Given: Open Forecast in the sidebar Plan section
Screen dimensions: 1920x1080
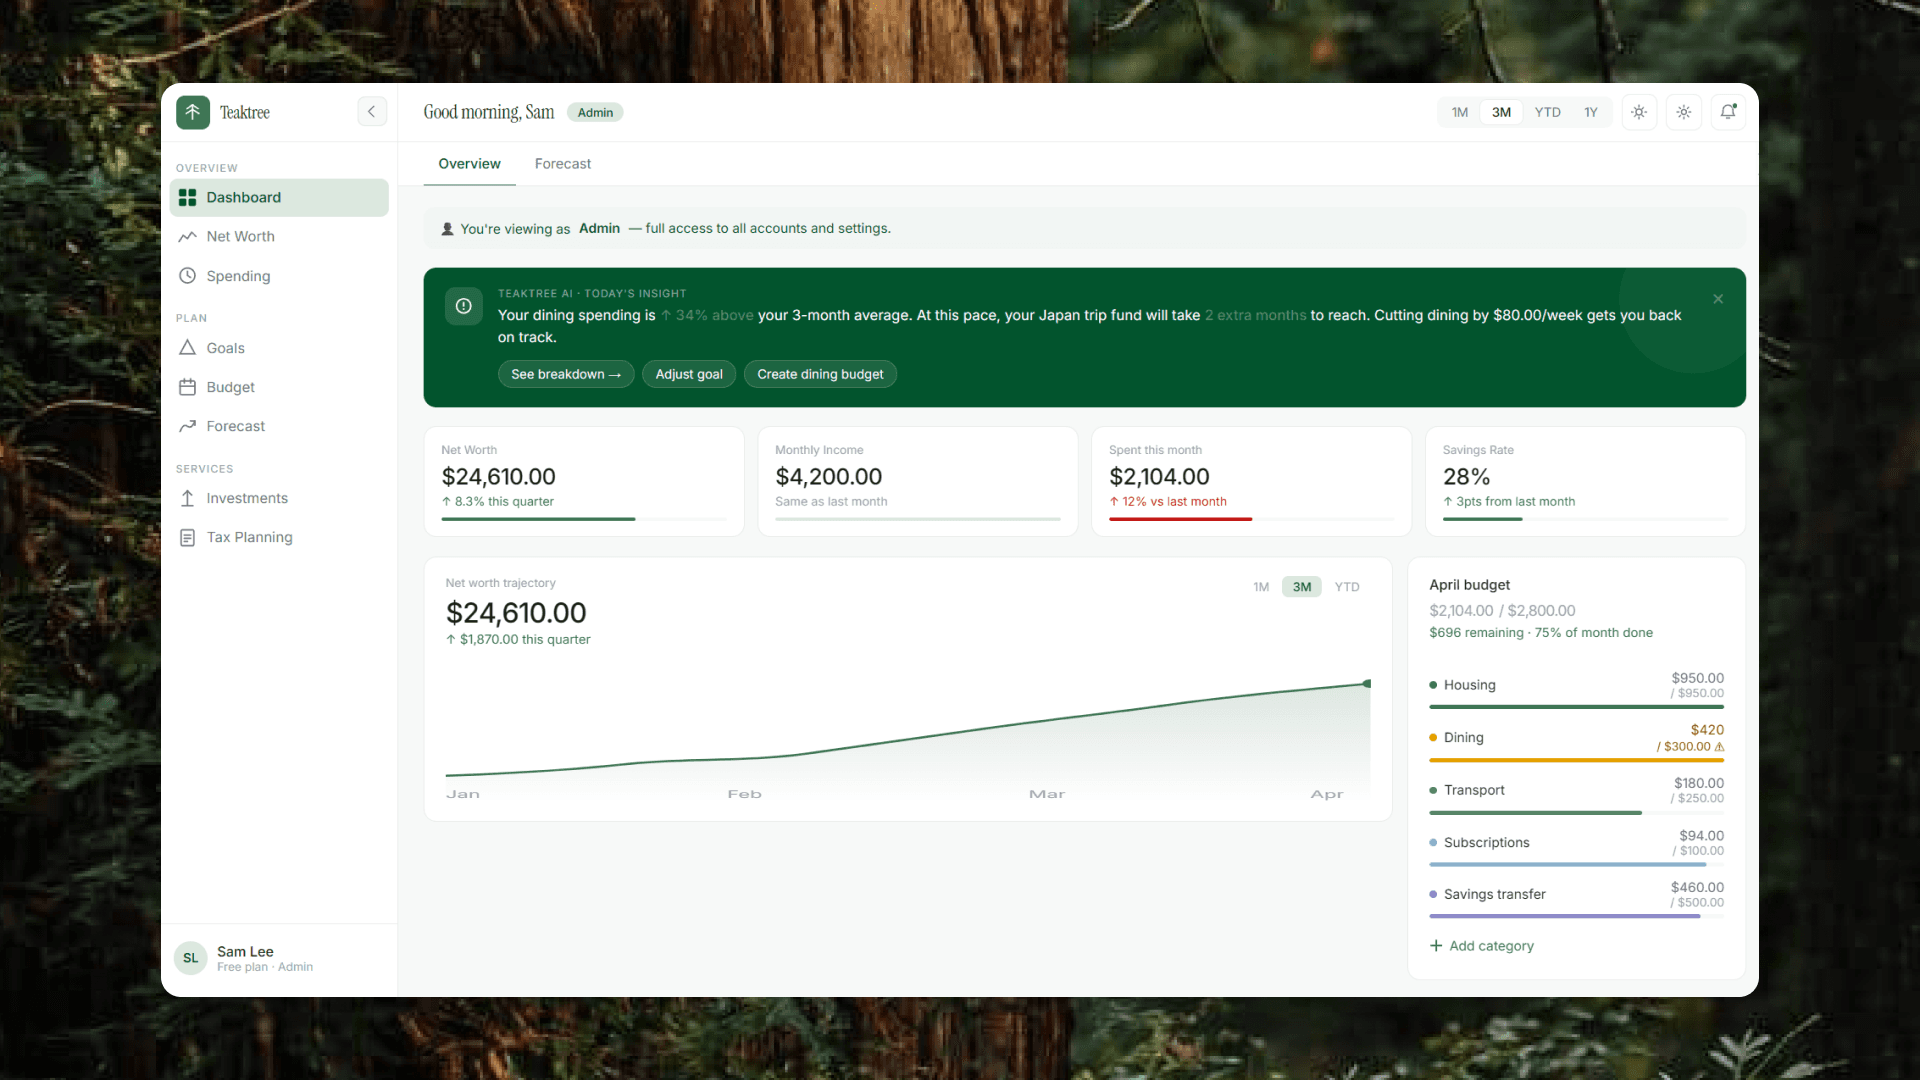Looking at the screenshot, I should pos(279,426).
